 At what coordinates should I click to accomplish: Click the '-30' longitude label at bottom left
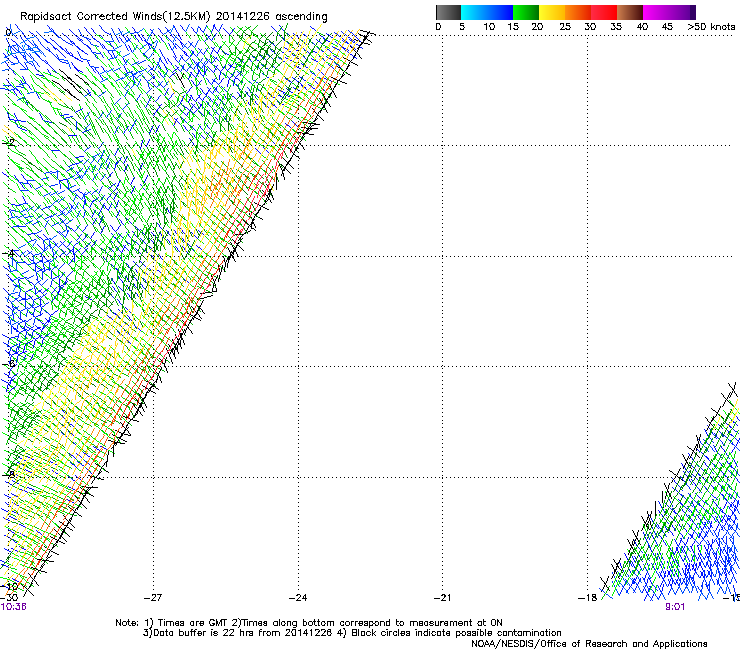[x=9, y=598]
